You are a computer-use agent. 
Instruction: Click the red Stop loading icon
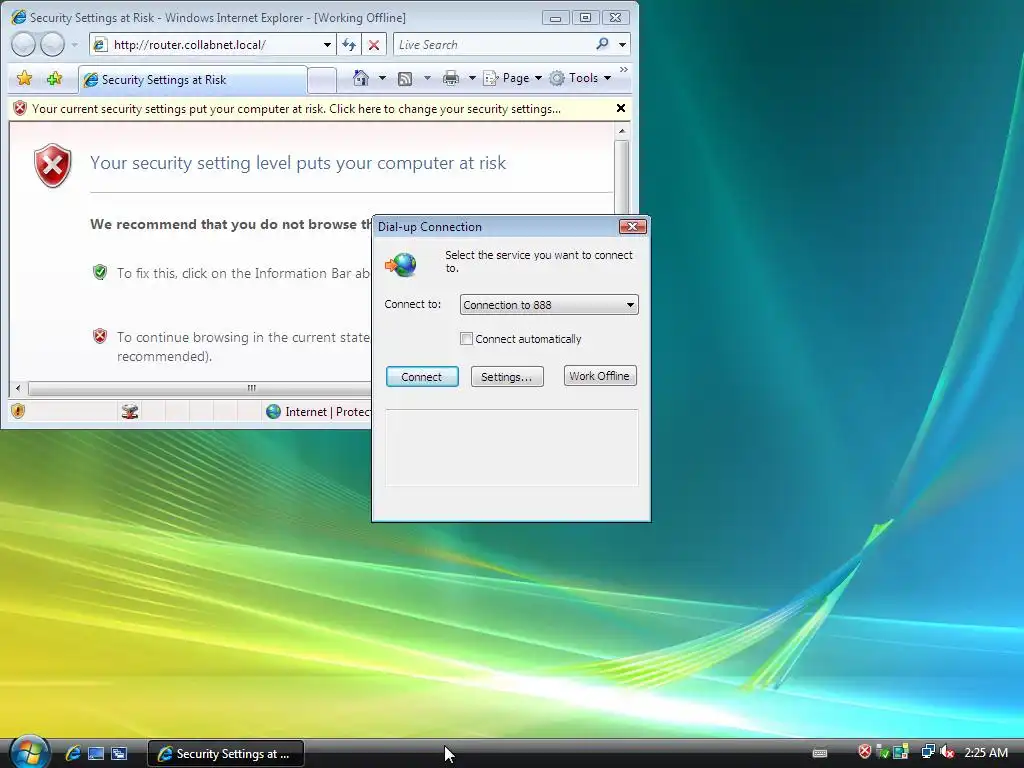tap(374, 44)
